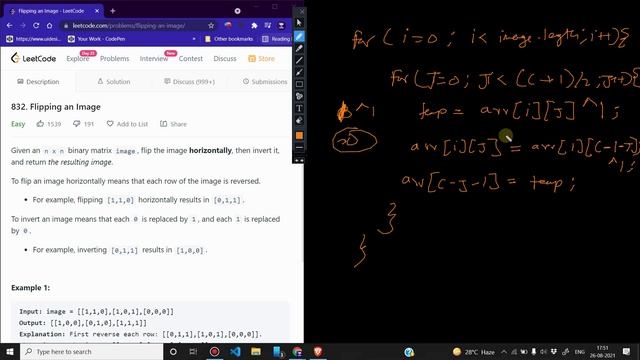Switch to the Description tab
The height and width of the screenshot is (360, 640).
38,82
